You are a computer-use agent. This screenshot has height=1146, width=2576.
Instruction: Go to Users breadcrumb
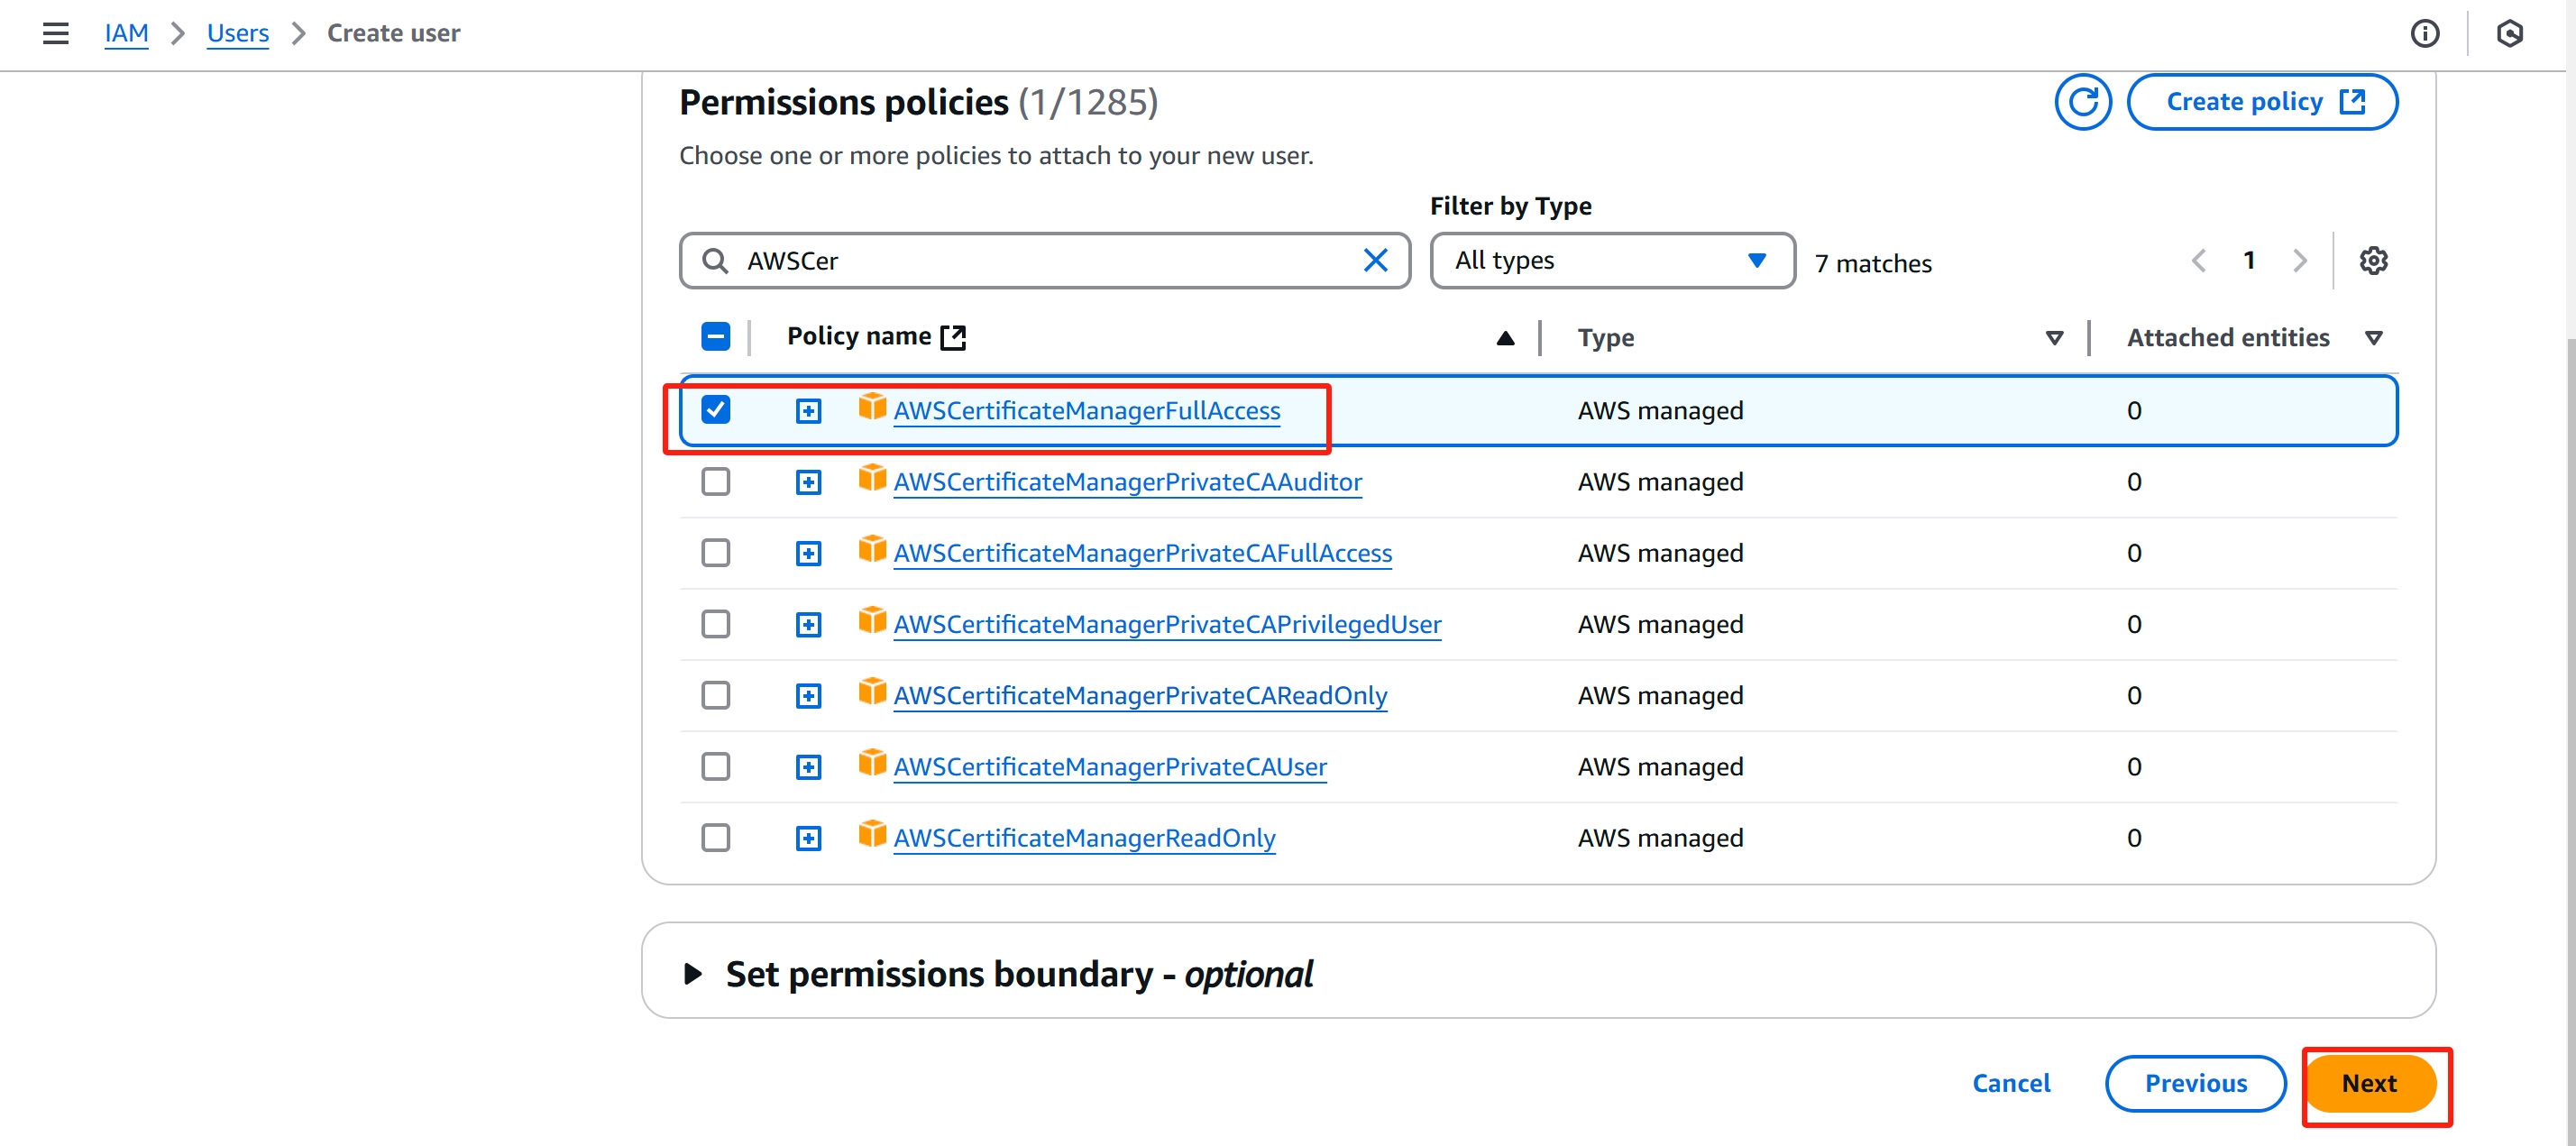[x=238, y=33]
